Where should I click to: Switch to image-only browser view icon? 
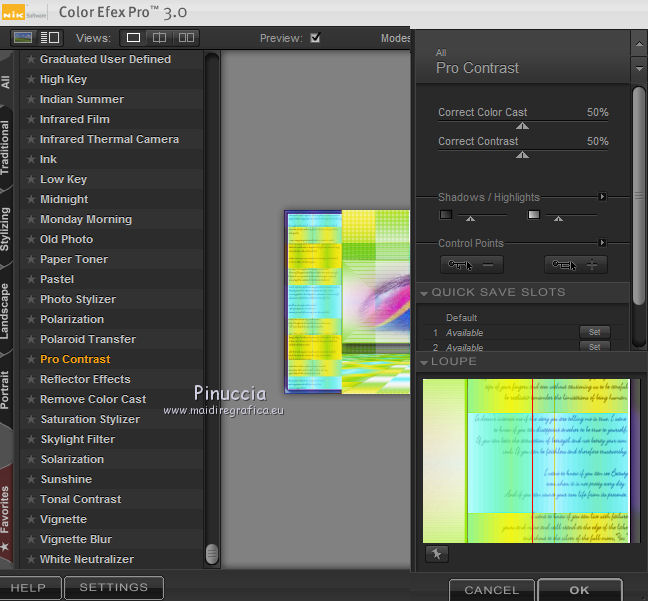(23, 38)
